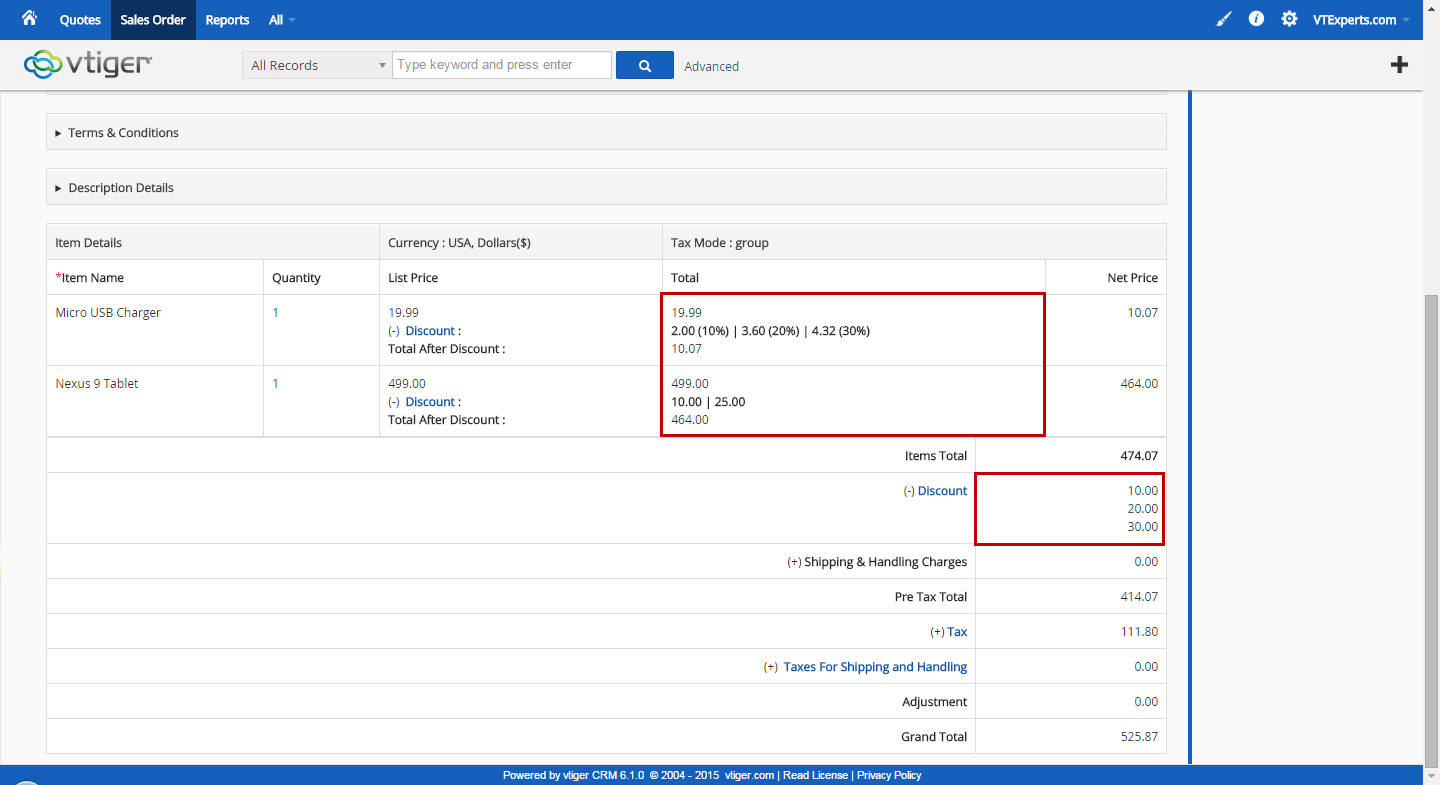The width and height of the screenshot is (1440, 785).
Task: Open the vtiger.com footer link
Action: (x=749, y=775)
